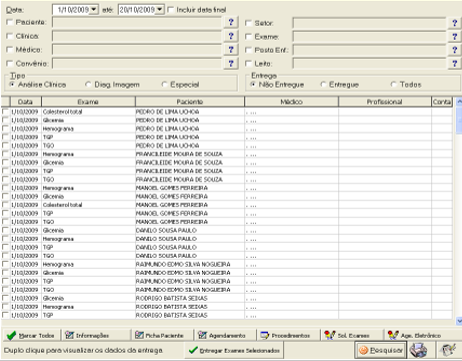Sort by Exame column header
The height and width of the screenshot is (361, 462).
88,102
